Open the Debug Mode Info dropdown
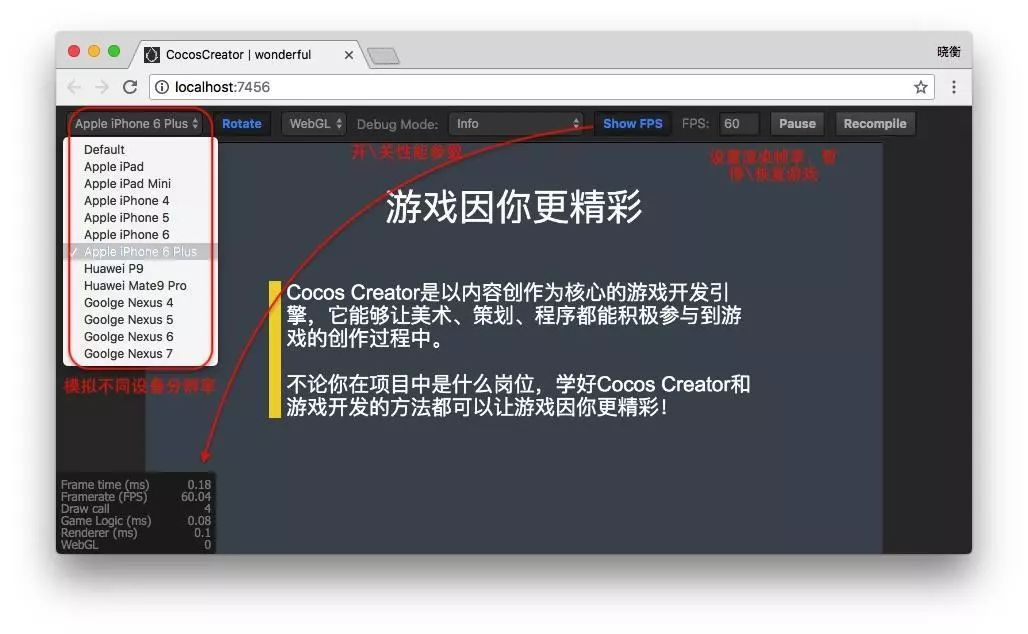The width and height of the screenshot is (1028, 634). pyautogui.click(x=517, y=123)
